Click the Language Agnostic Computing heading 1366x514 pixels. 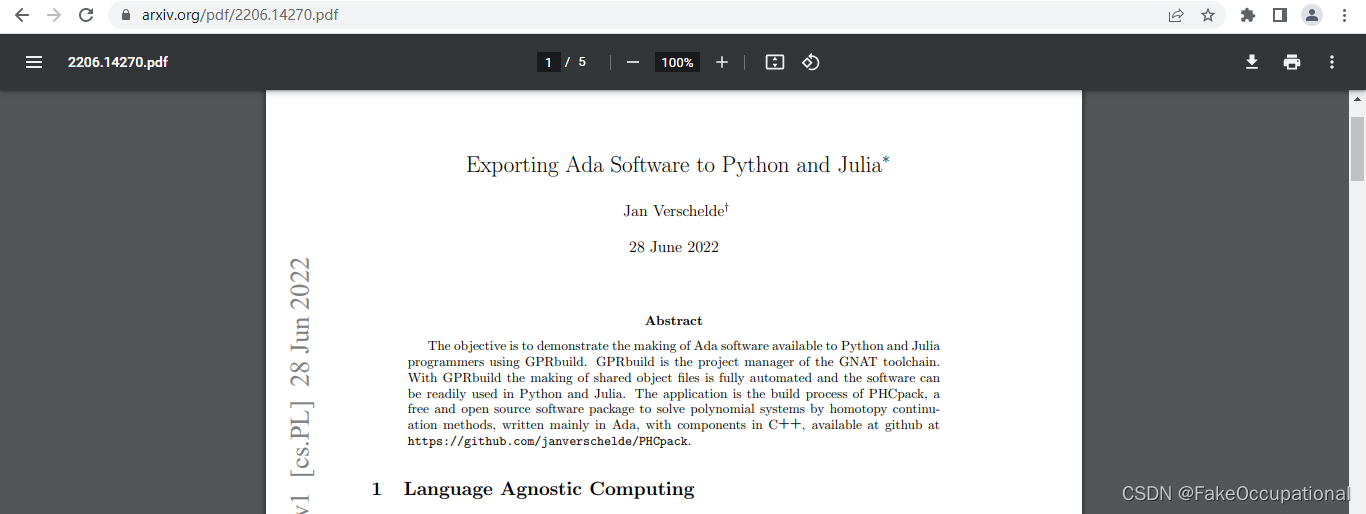[x=549, y=489]
